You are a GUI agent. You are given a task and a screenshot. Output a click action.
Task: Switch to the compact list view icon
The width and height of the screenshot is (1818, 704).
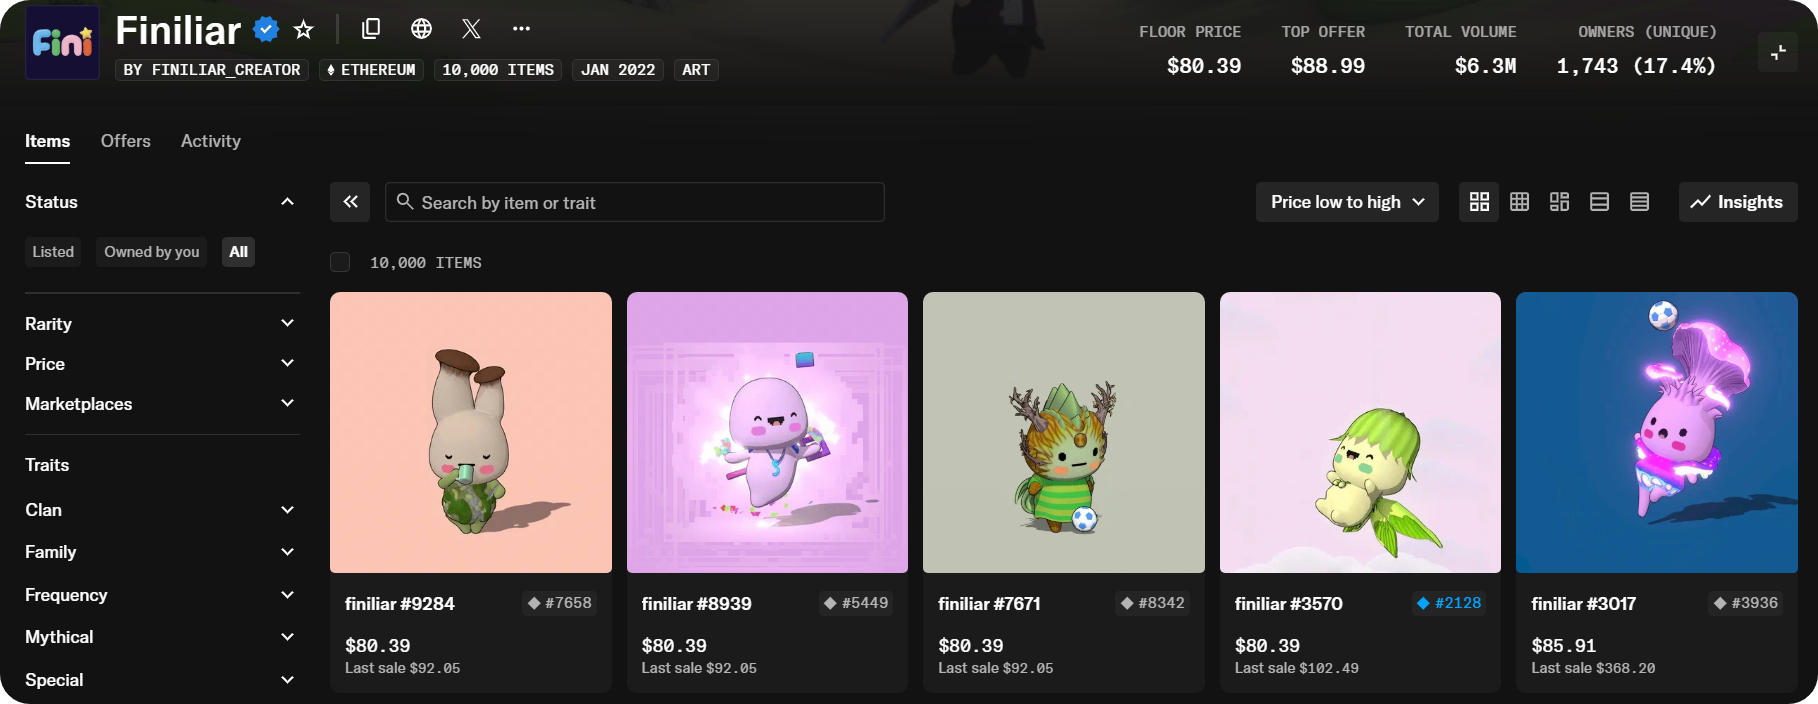click(1639, 202)
